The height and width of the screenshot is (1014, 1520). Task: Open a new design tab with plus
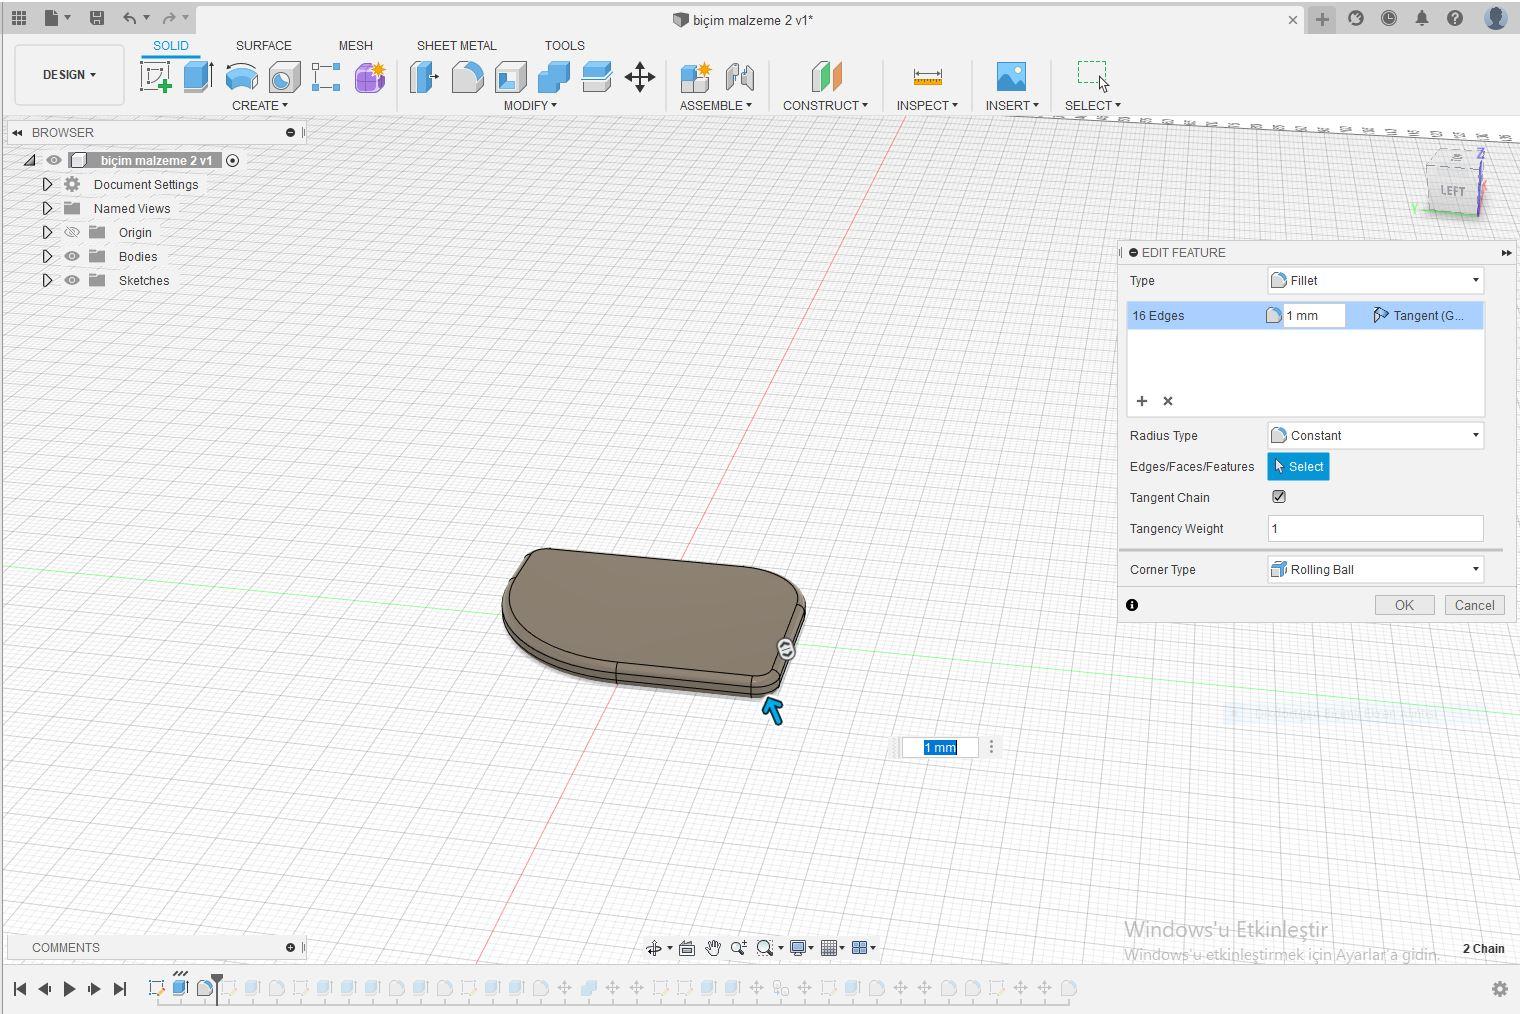coord(1322,19)
